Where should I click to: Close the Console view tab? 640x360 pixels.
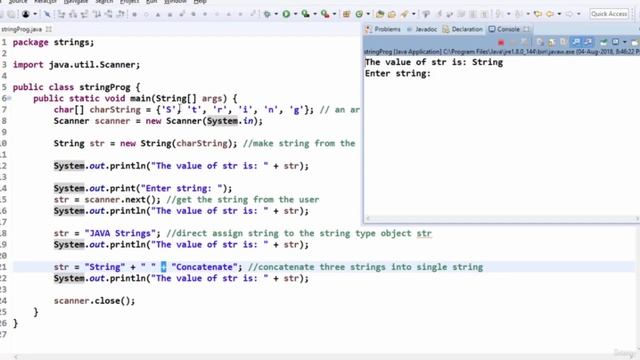point(527,29)
